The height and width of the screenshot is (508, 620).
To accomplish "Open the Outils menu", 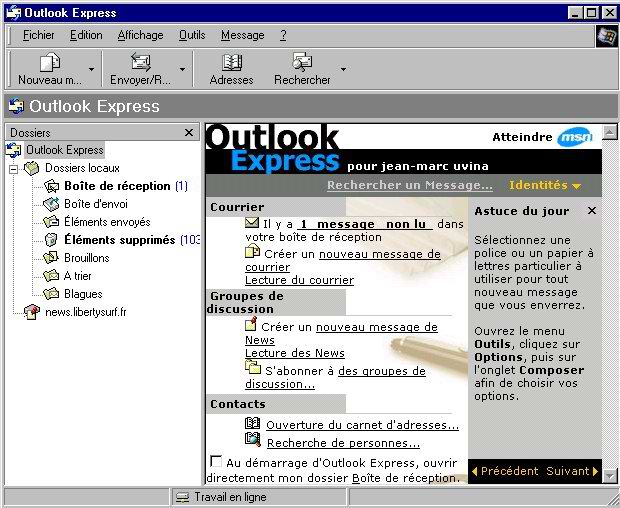I will click(192, 35).
